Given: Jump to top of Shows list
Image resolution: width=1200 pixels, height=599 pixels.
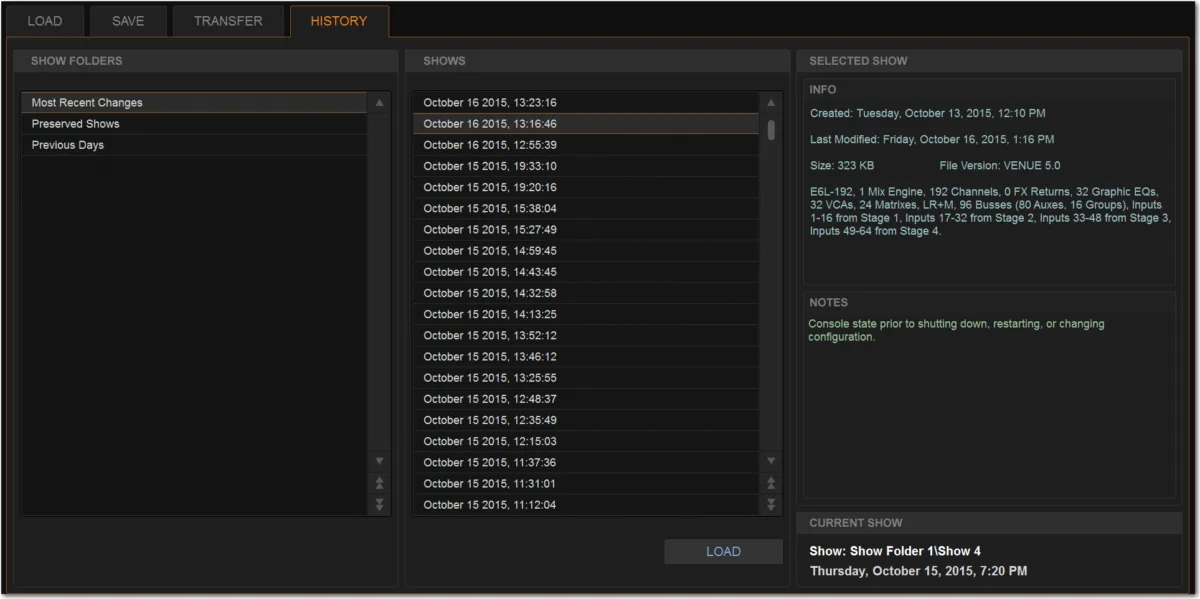Looking at the screenshot, I should (771, 483).
